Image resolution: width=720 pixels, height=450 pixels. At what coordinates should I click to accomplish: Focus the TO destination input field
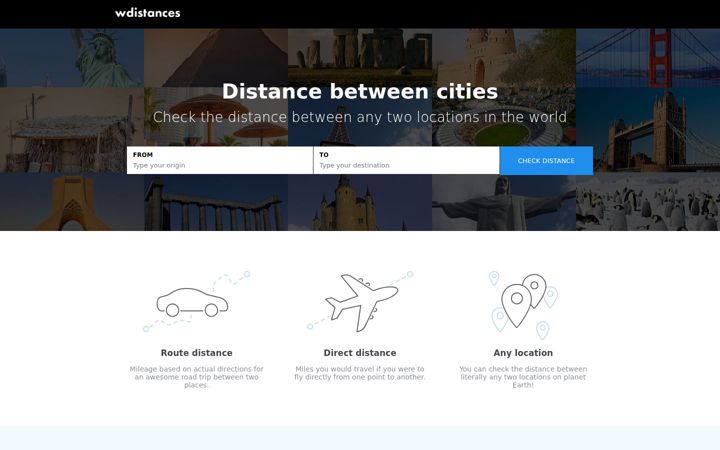pyautogui.click(x=406, y=160)
